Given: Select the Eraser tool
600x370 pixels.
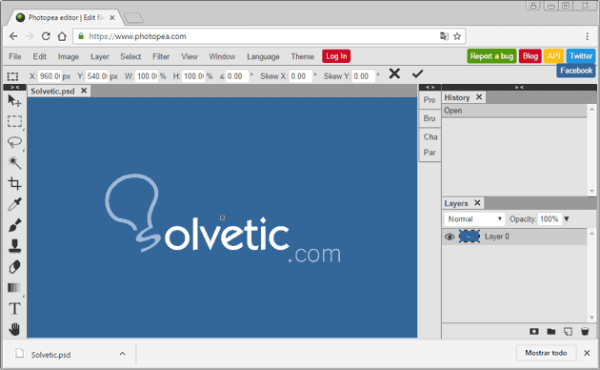Looking at the screenshot, I should [15, 267].
